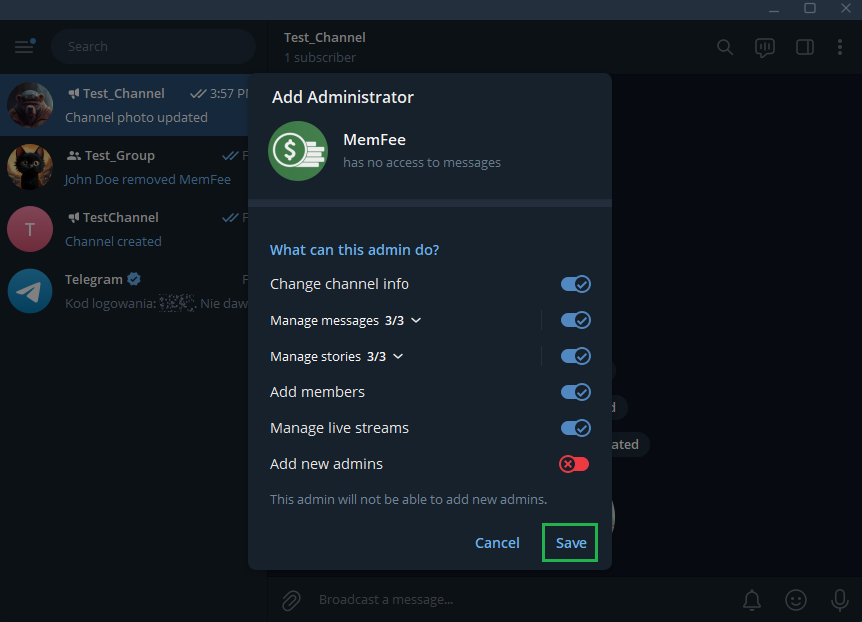
Task: Open Test_Group chat with cat avatar
Action: point(30,167)
